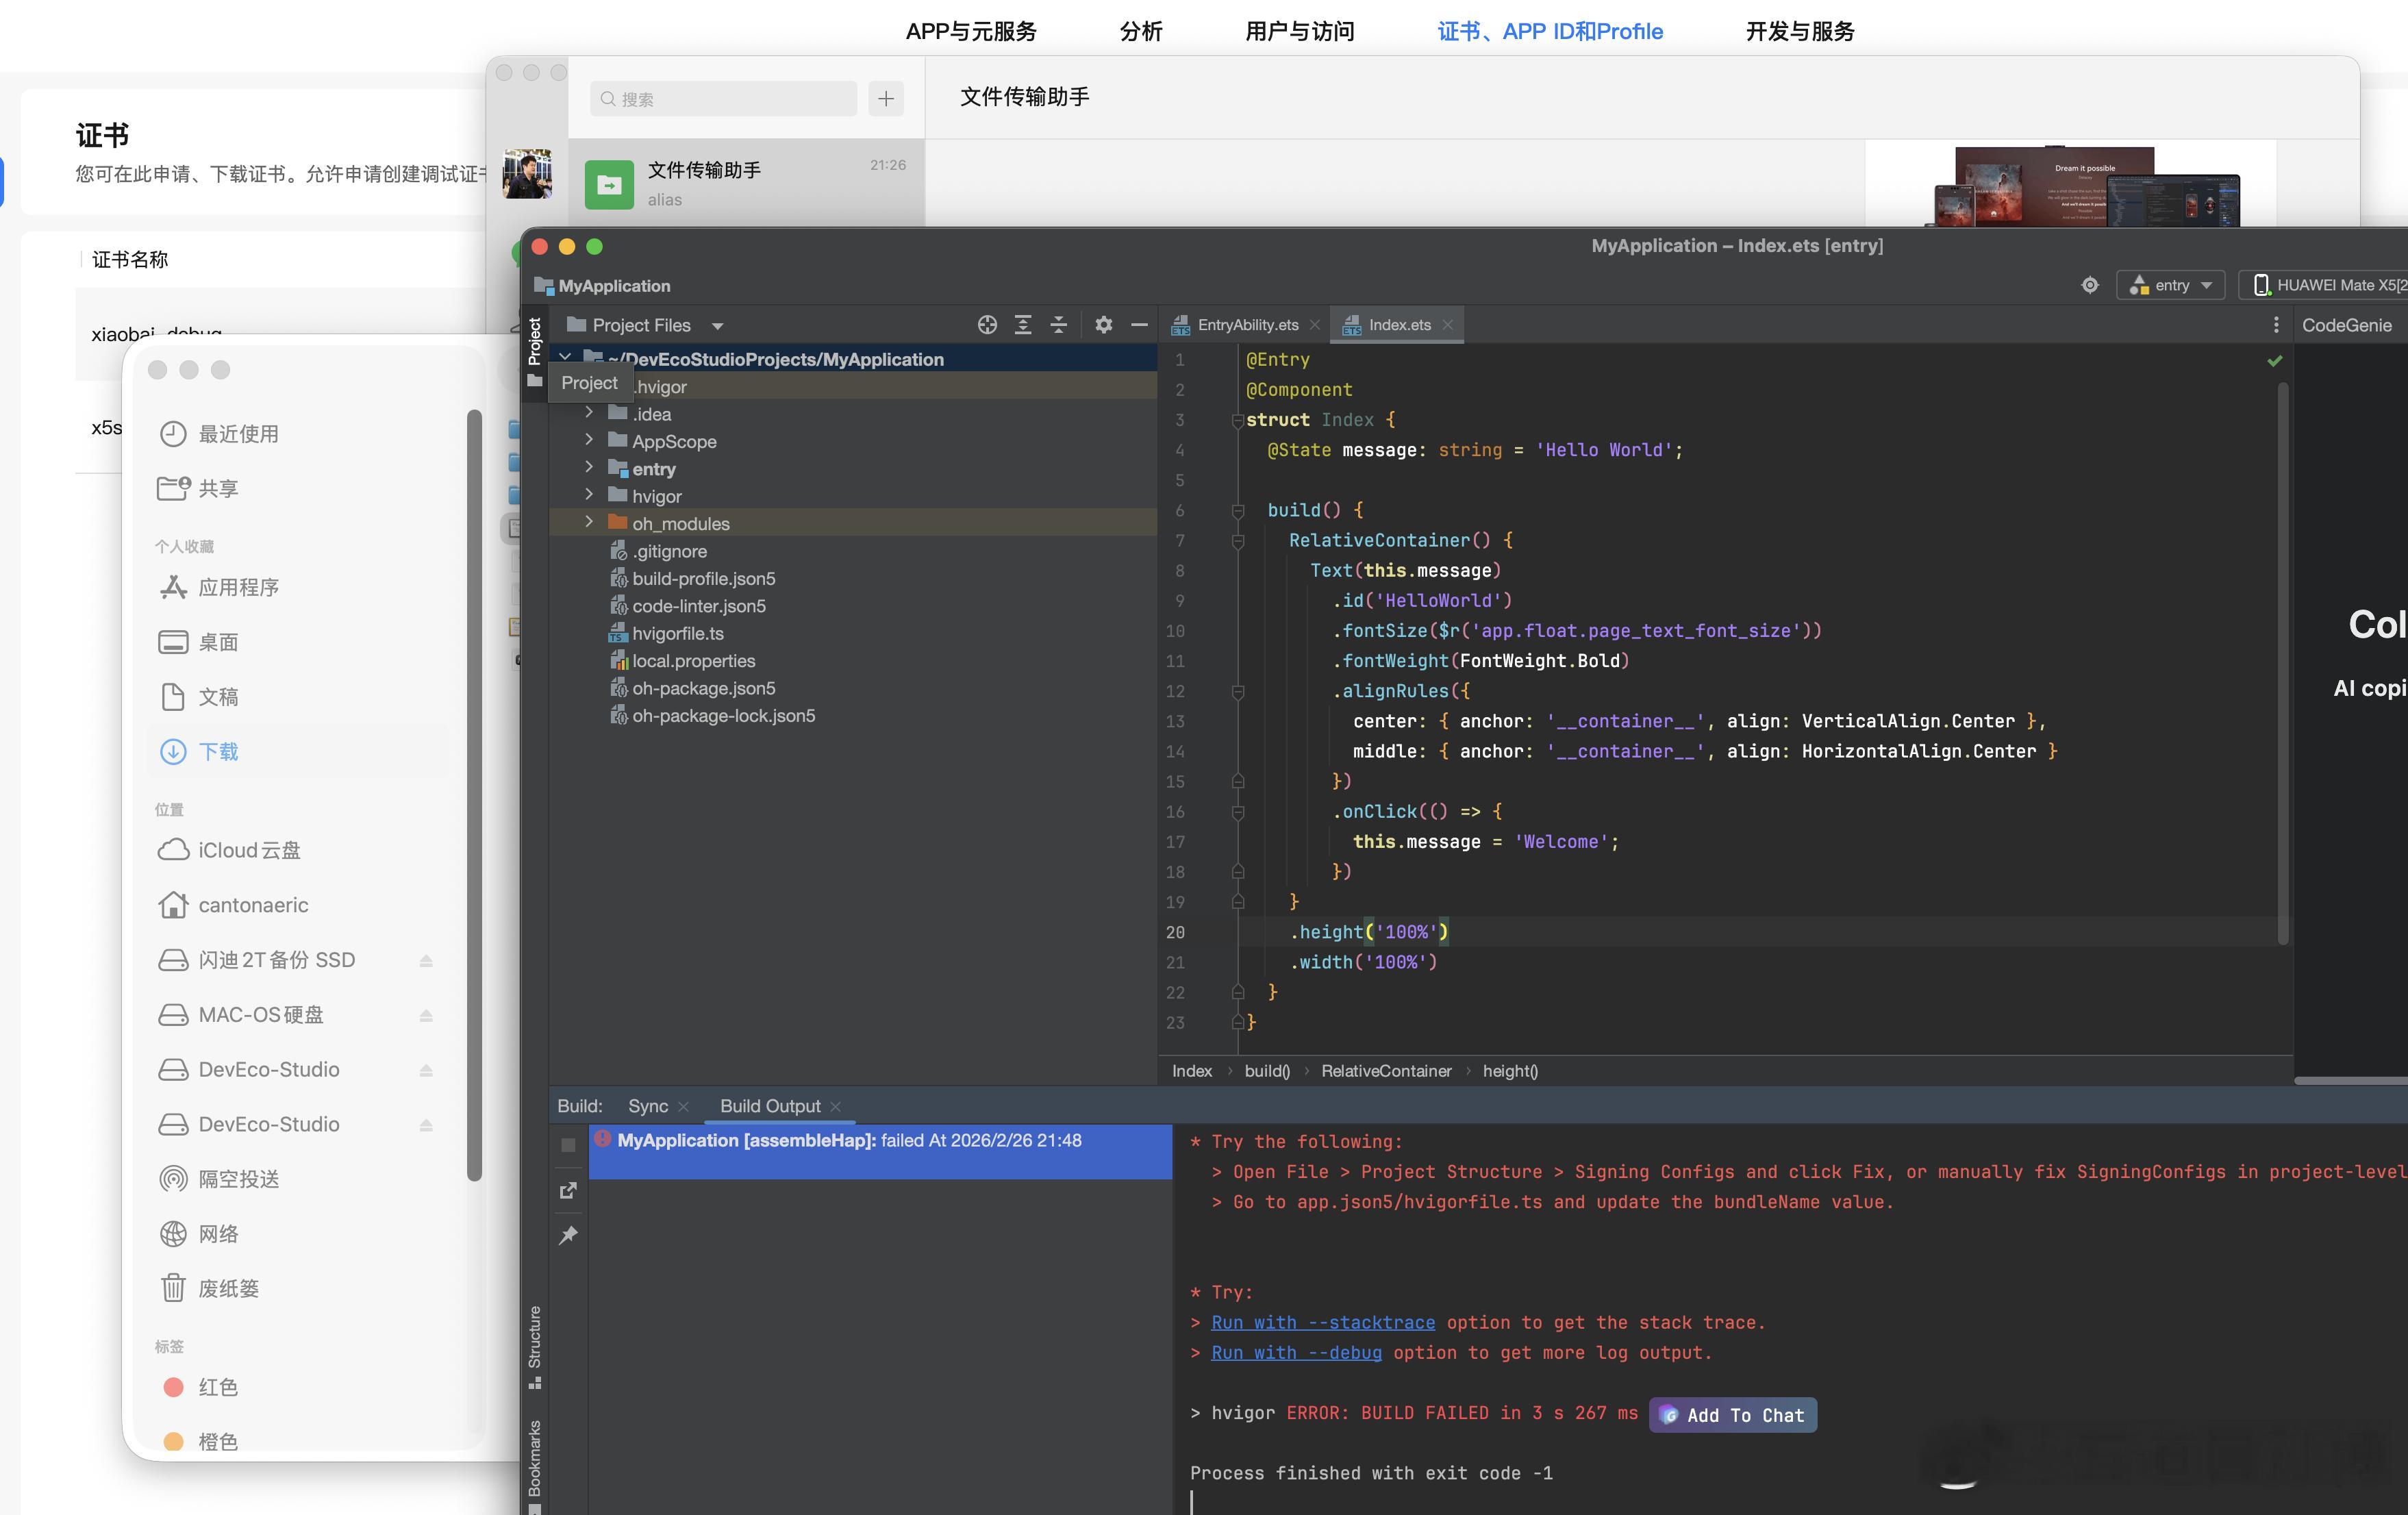
Task: Click the Run with --stacktrace link
Action: 1322,1322
